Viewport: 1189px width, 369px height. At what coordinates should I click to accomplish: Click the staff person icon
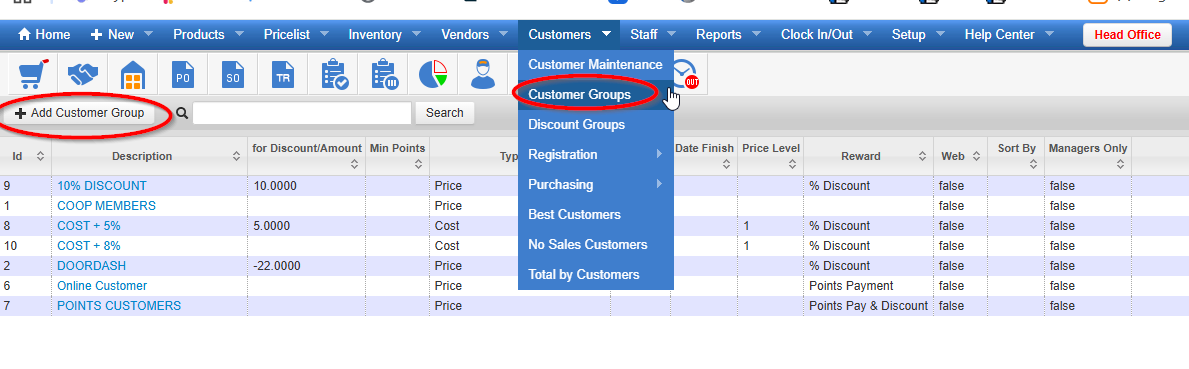tap(483, 74)
